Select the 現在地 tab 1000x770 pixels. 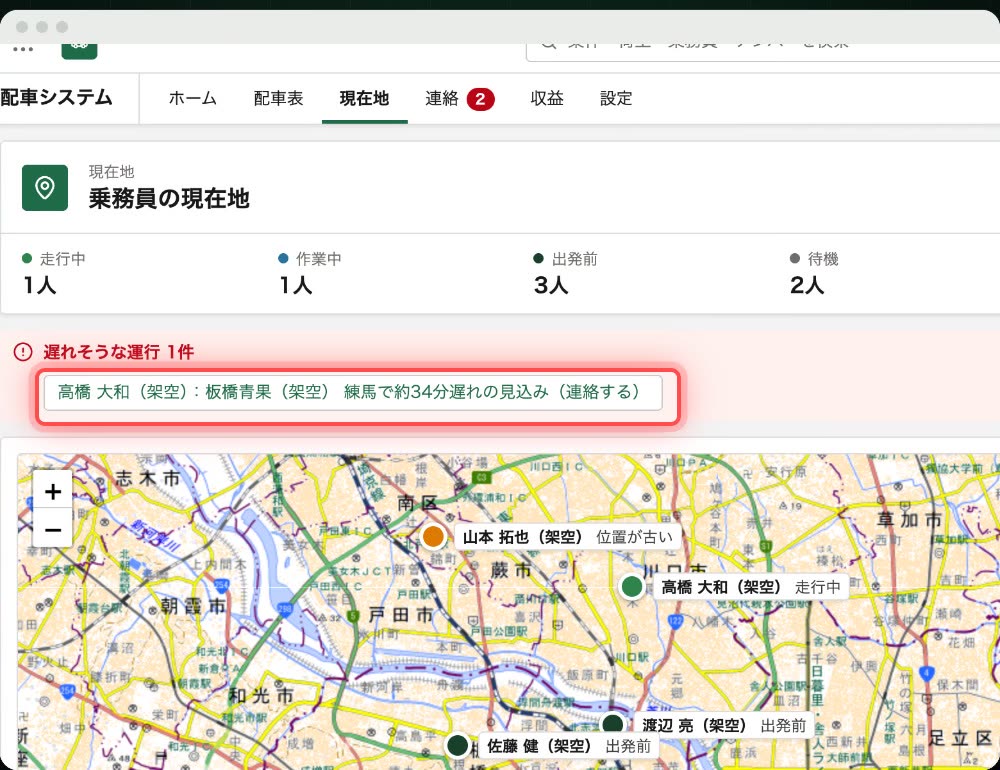click(x=364, y=98)
